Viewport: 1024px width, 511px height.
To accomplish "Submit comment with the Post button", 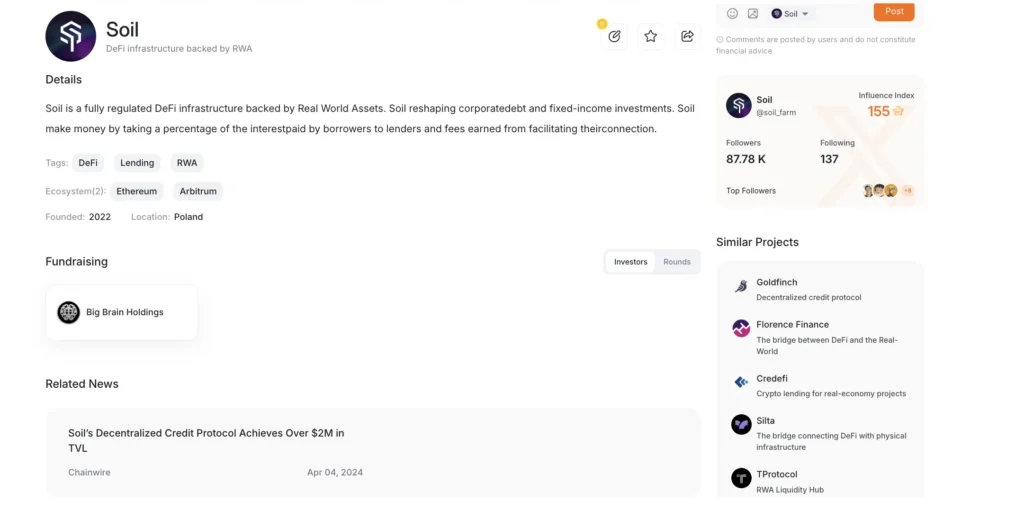I will tap(894, 11).
